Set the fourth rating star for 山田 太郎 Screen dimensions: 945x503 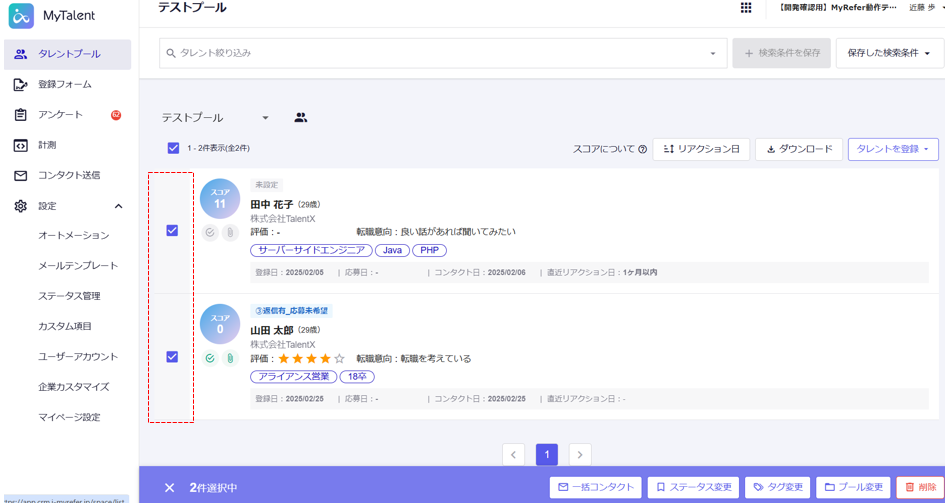tap(325, 358)
